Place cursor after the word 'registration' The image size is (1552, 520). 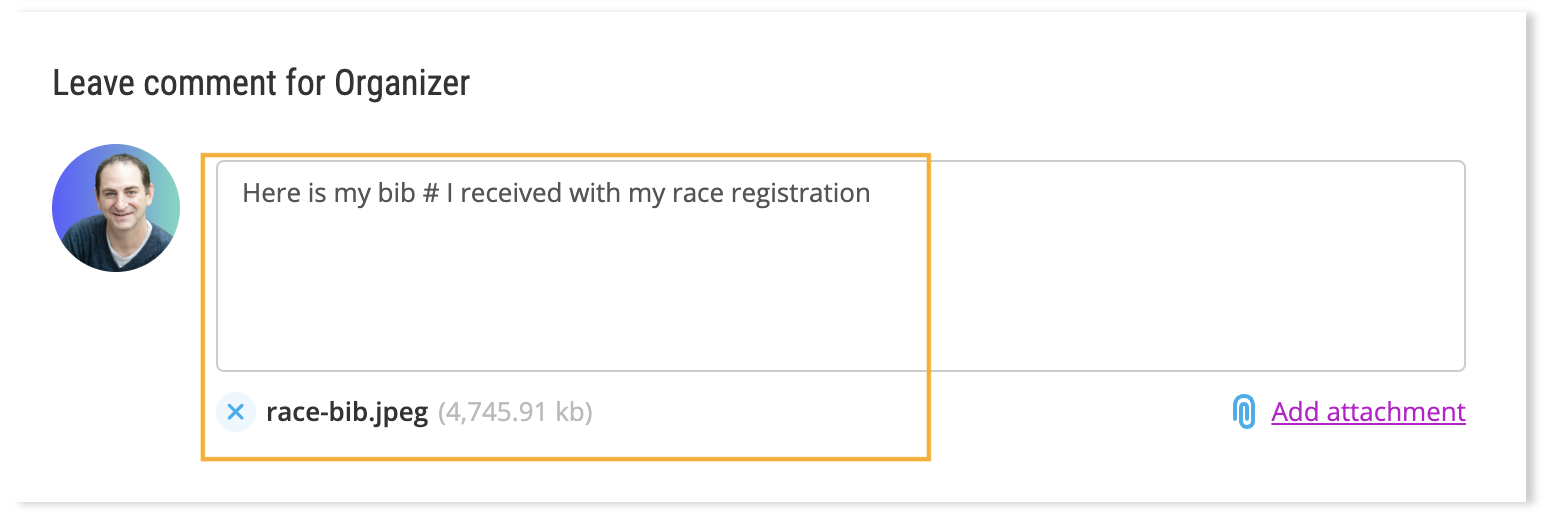click(872, 192)
